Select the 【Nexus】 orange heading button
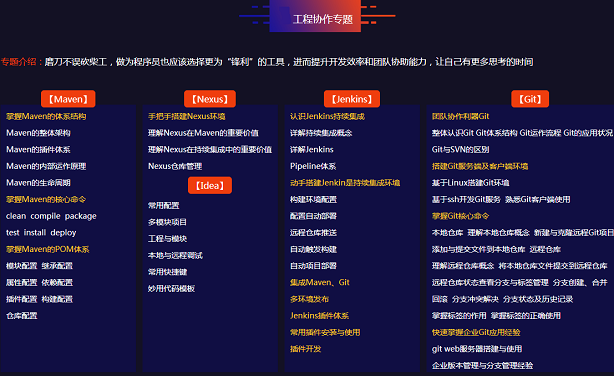Viewport: 614px width, 376px height. [210, 99]
